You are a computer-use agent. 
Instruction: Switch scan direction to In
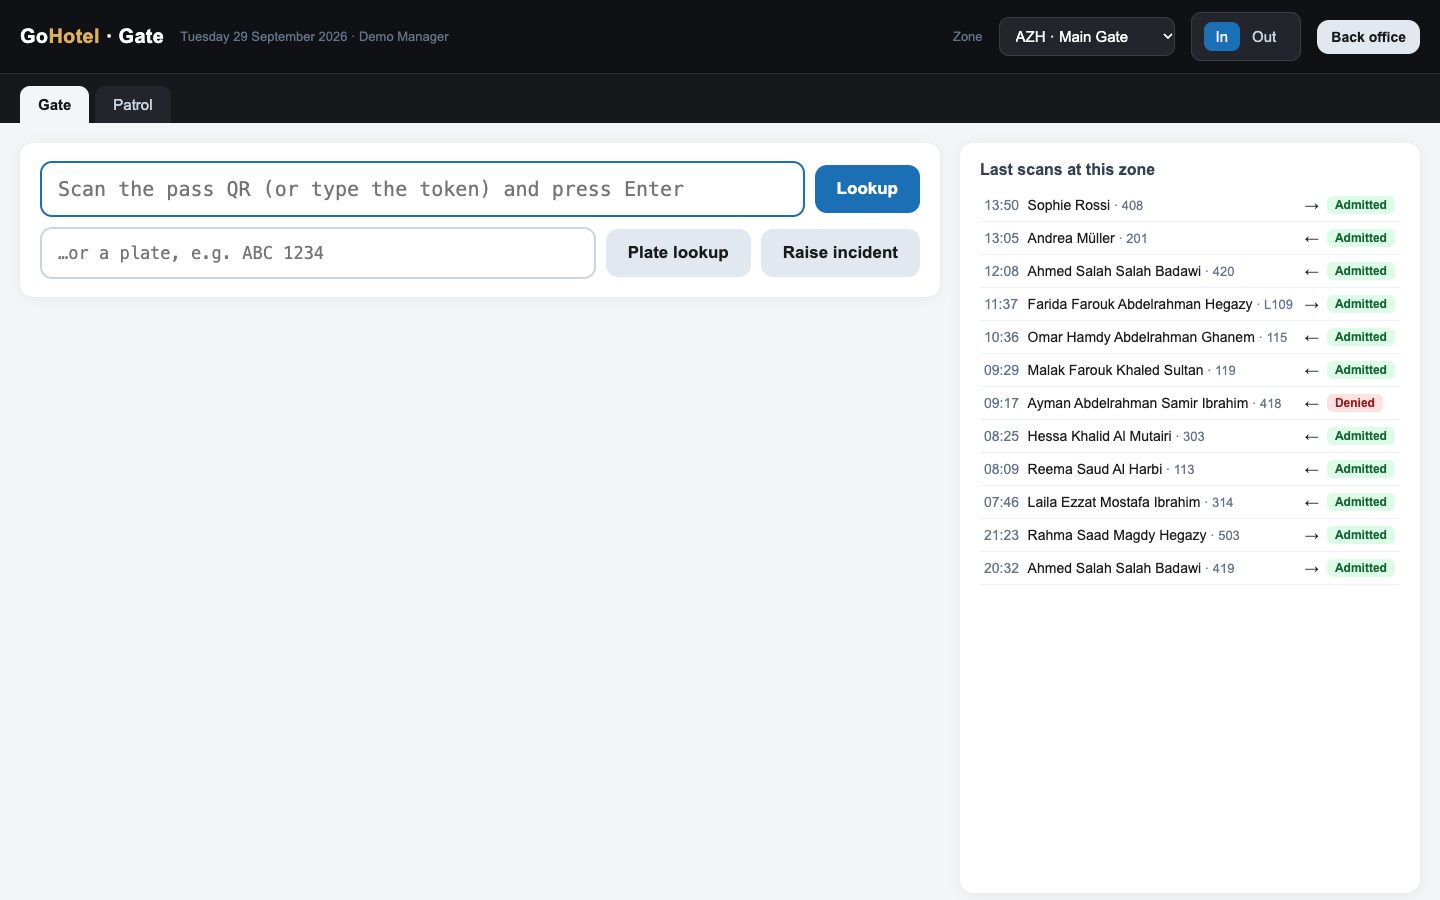pyautogui.click(x=1221, y=37)
